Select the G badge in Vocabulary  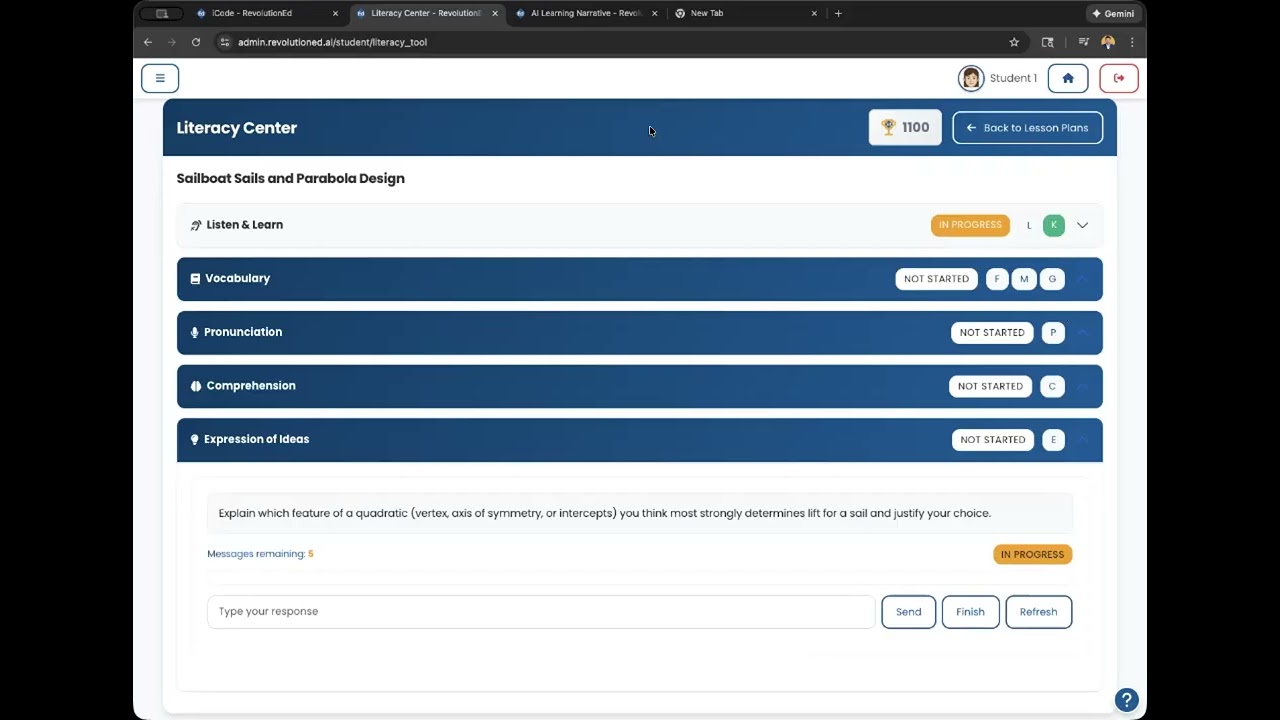coord(1052,279)
